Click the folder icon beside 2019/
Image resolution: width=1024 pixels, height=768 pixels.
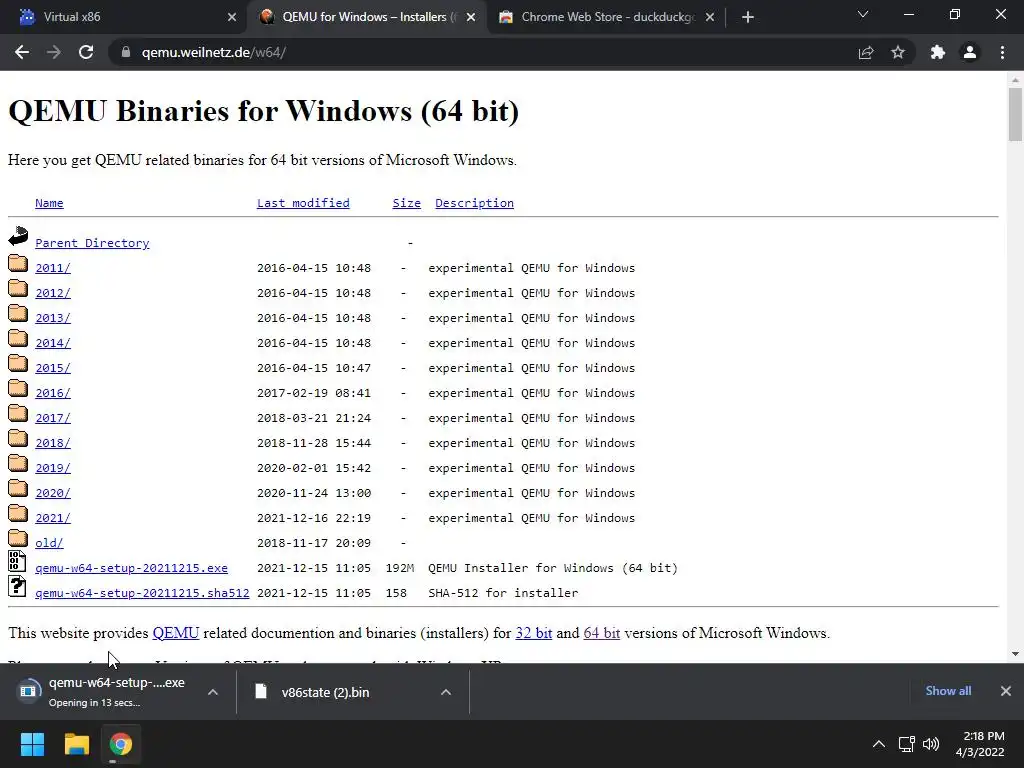pyautogui.click(x=18, y=464)
